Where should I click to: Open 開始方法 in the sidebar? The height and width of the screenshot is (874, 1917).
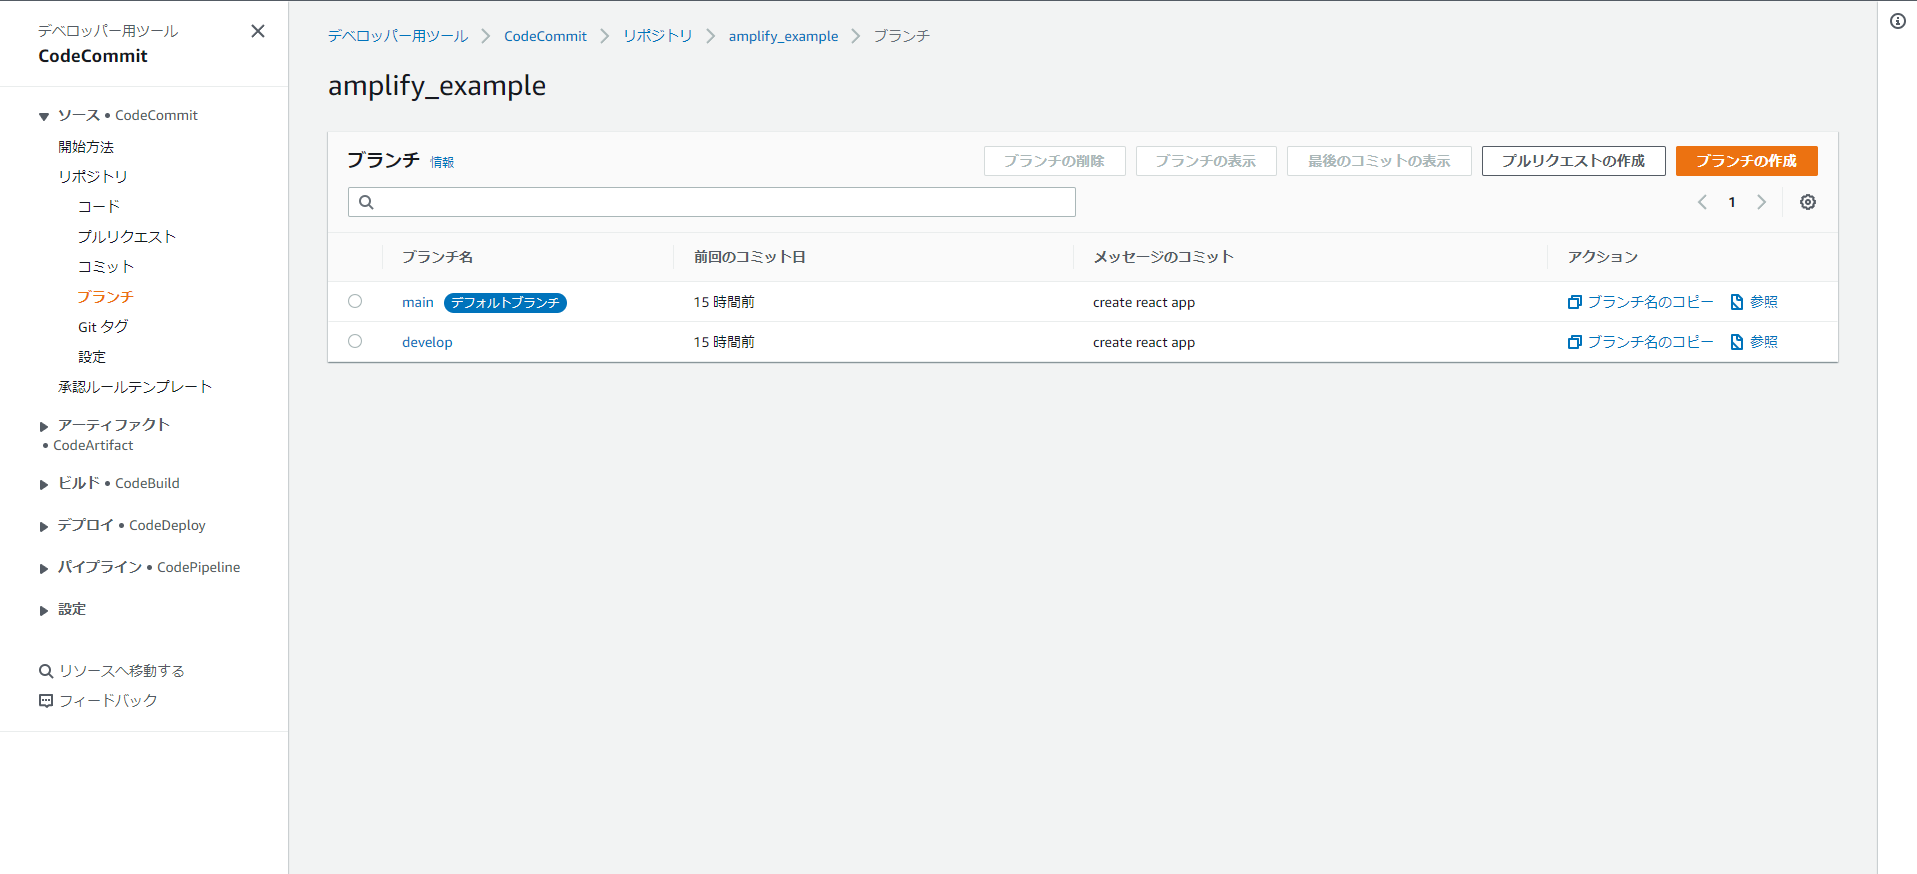coord(86,147)
